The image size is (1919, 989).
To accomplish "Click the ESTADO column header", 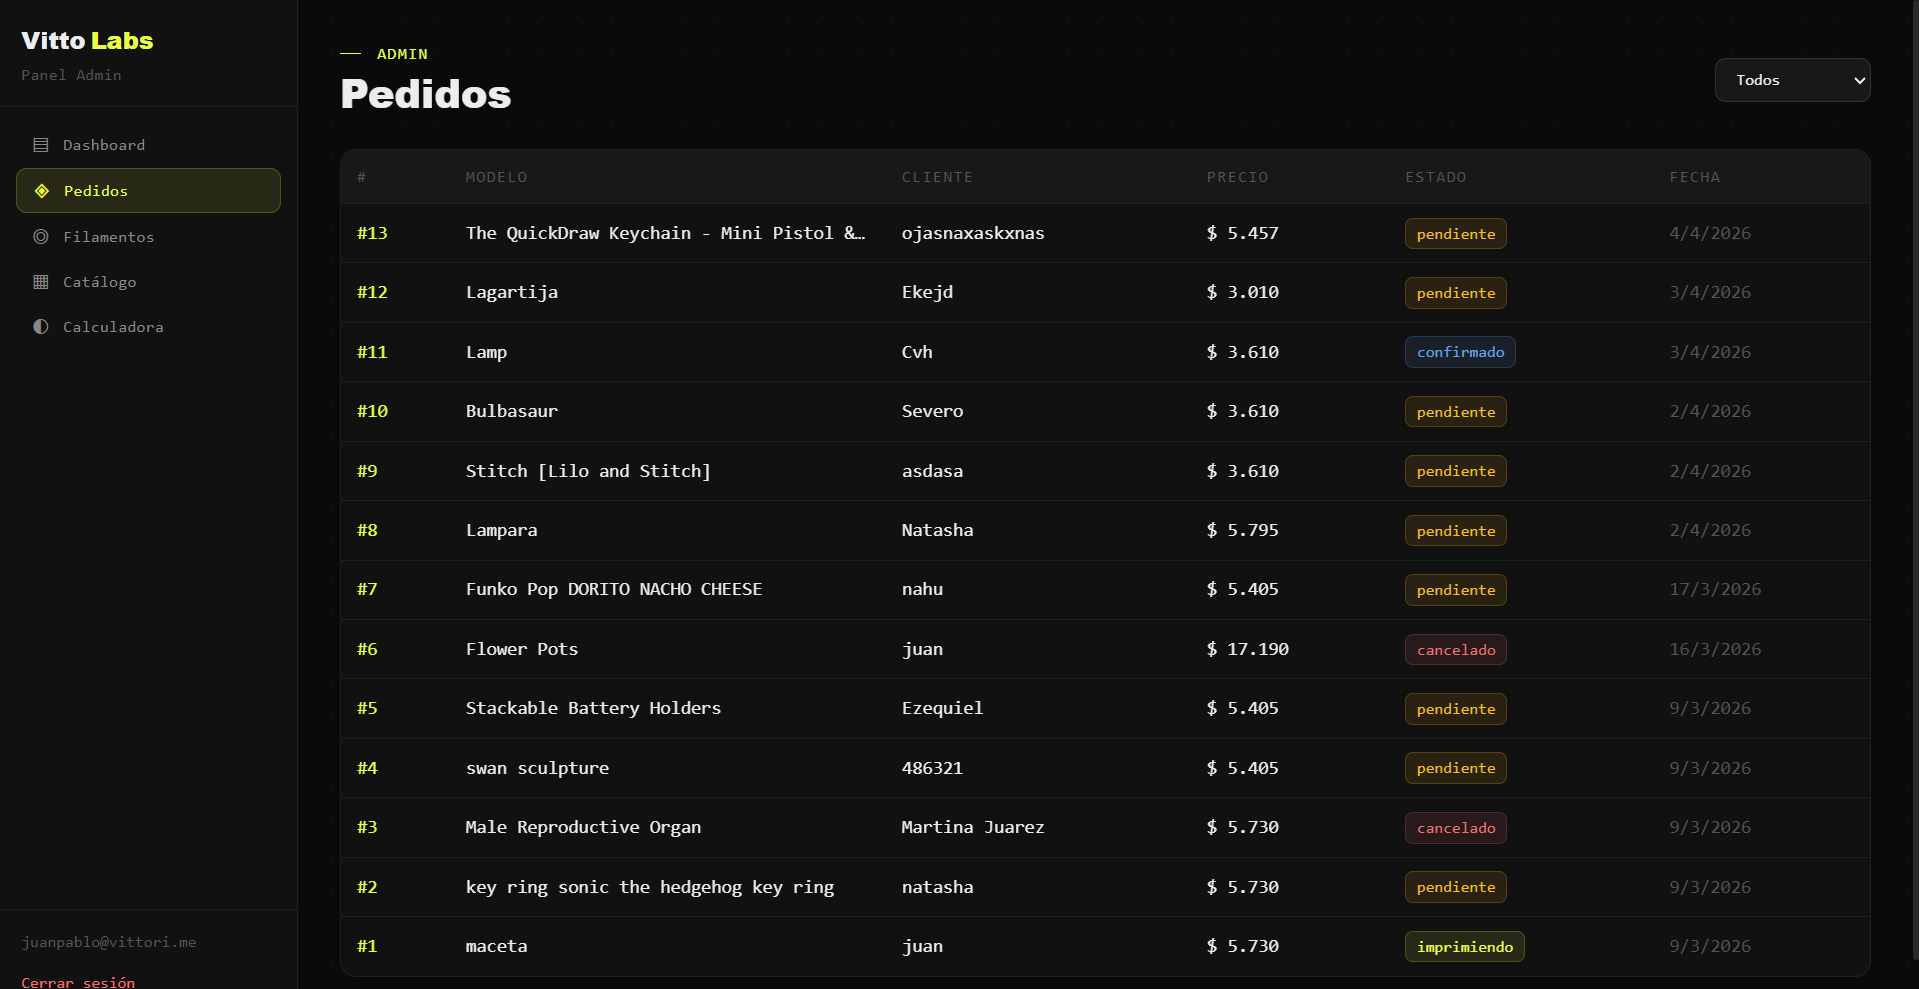I will coord(1436,177).
